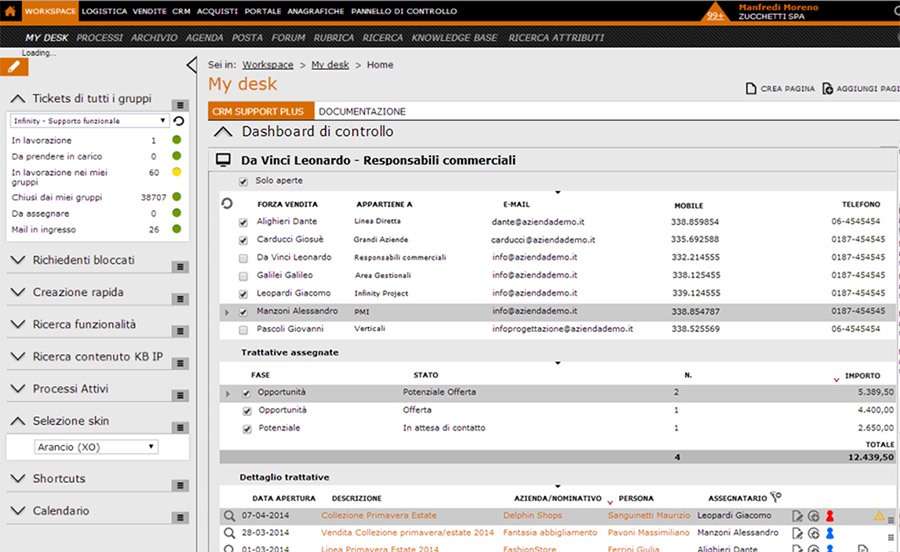
Task: Refresh the tickets list with circular arrow
Action: pyautogui.click(x=178, y=121)
